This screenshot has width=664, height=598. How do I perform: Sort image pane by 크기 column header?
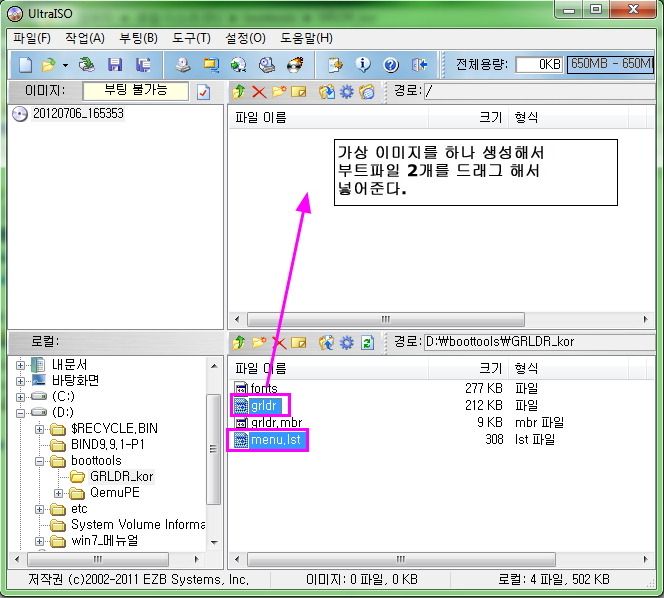click(468, 117)
